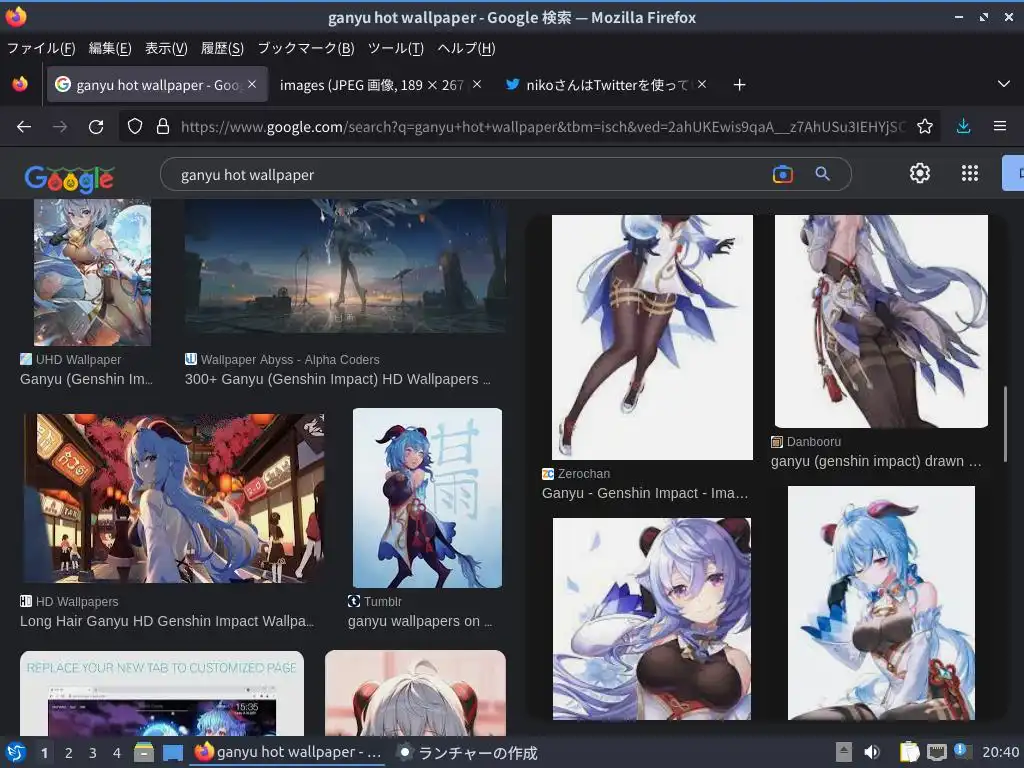Open the Danbooru image in side panel
The height and width of the screenshot is (768, 1024).
881,321
